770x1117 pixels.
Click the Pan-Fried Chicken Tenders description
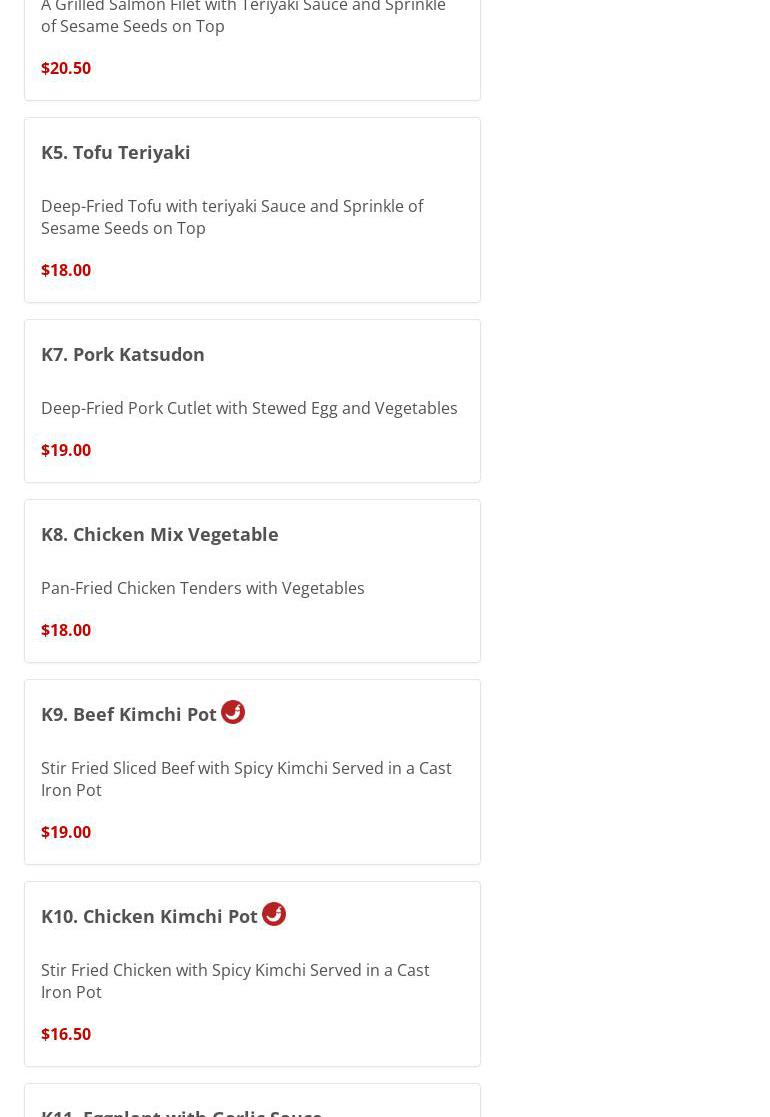pyautogui.click(x=203, y=588)
